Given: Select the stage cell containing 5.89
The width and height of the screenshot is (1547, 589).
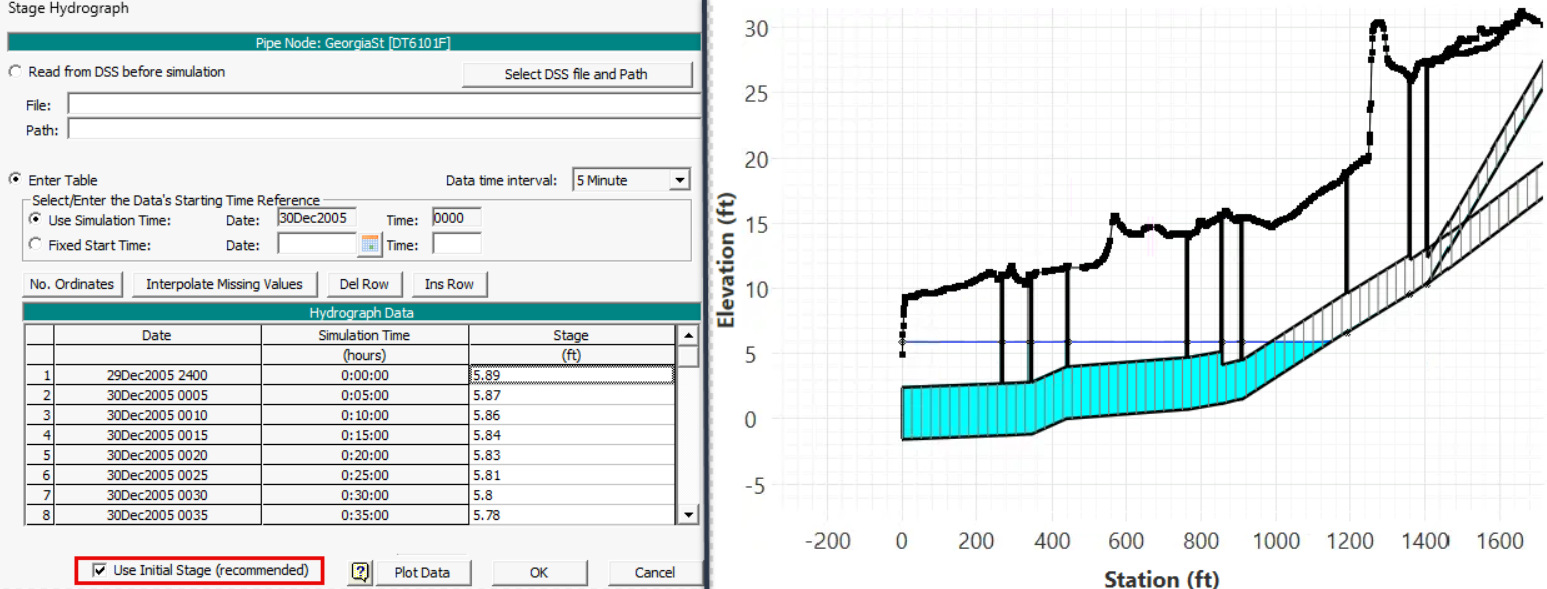Looking at the screenshot, I should [x=570, y=375].
